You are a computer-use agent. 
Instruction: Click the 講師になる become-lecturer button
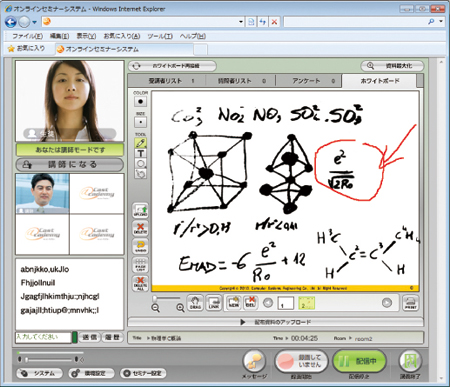click(x=70, y=164)
